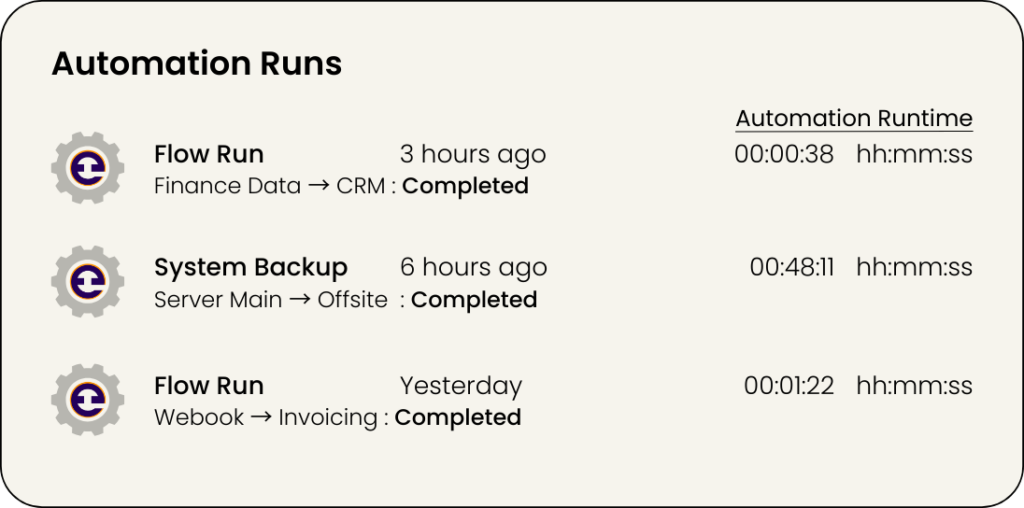Click the 6 hours ago timestamp

click(x=473, y=268)
